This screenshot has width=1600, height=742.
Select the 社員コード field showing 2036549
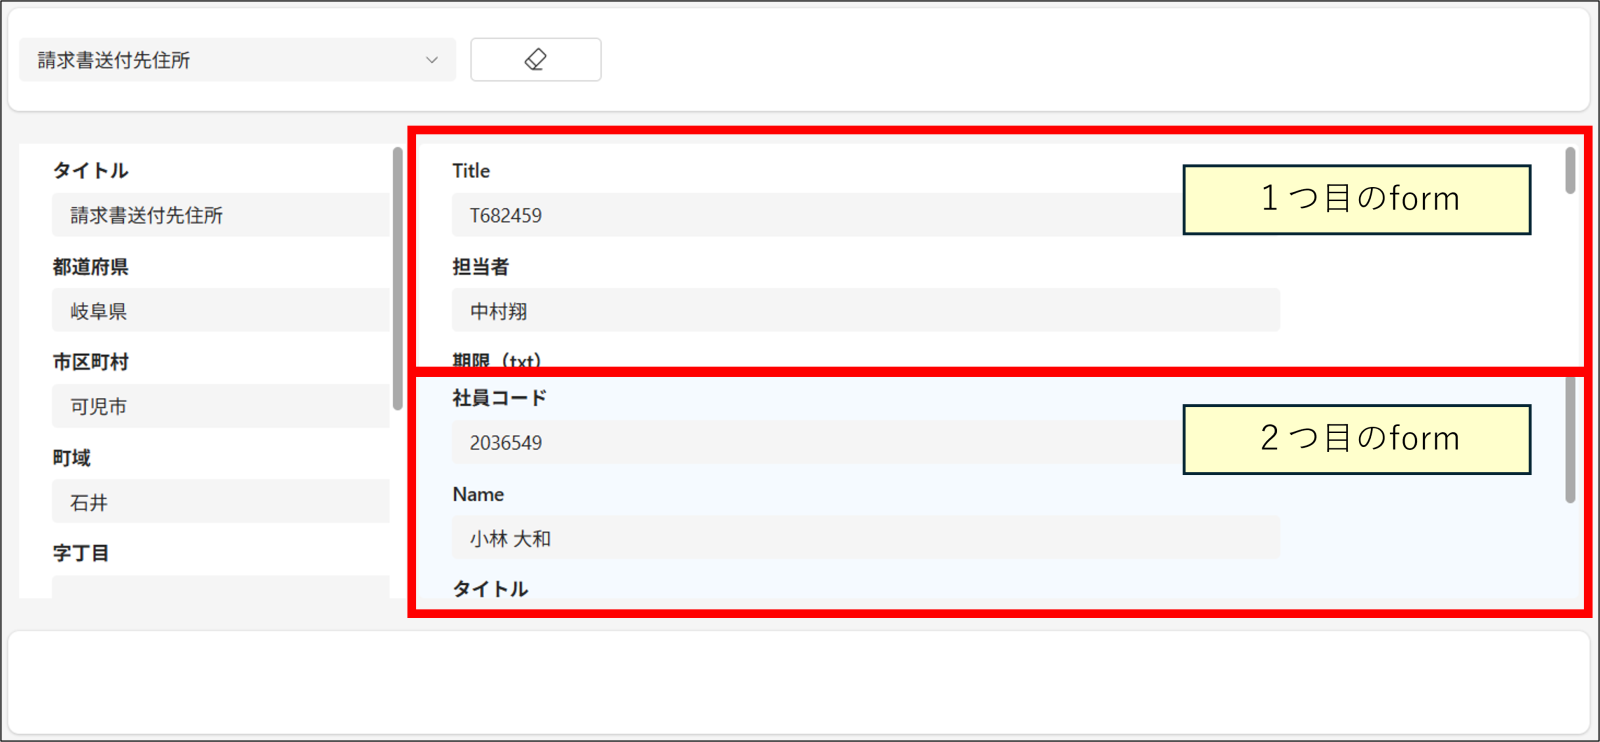click(815, 442)
